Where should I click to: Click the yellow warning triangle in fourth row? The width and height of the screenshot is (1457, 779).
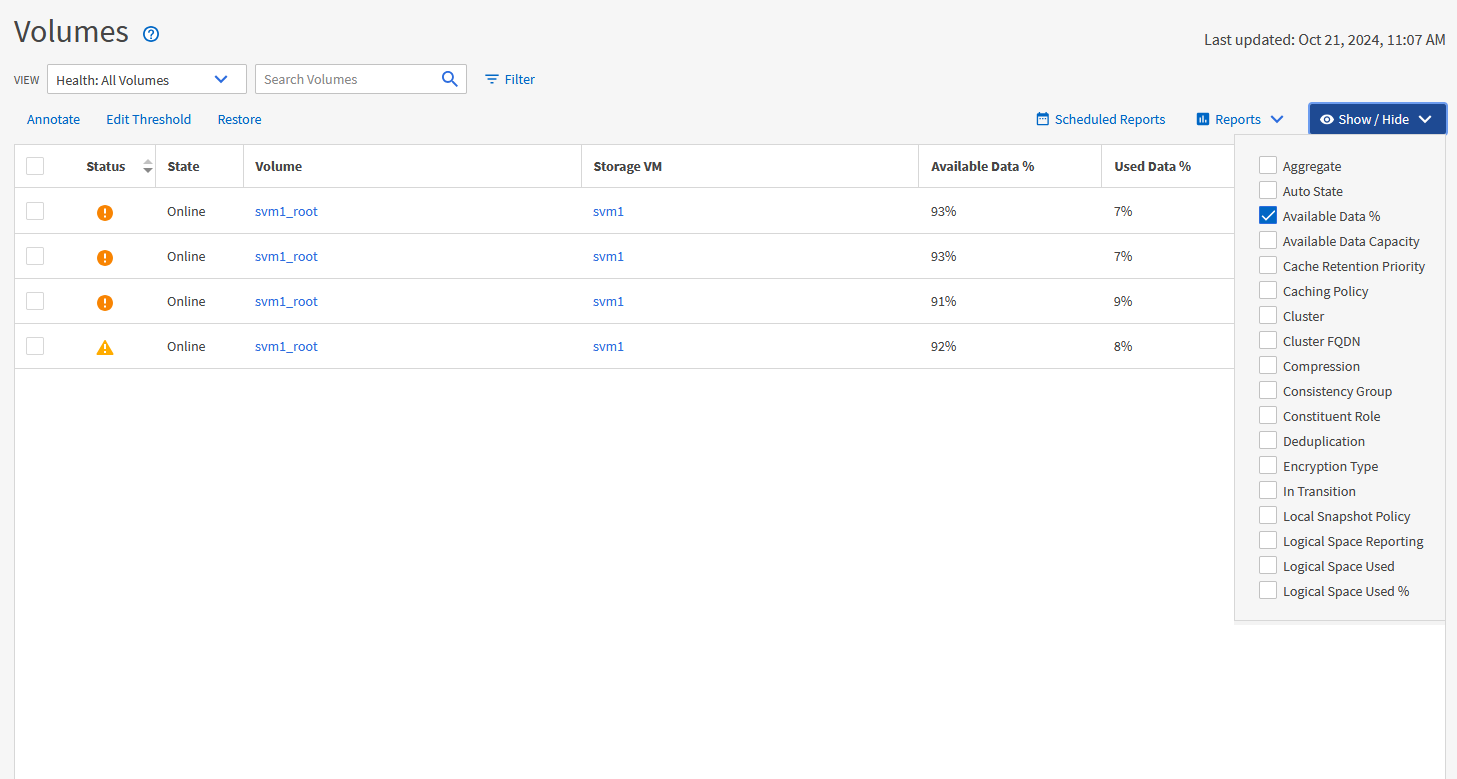tap(105, 346)
